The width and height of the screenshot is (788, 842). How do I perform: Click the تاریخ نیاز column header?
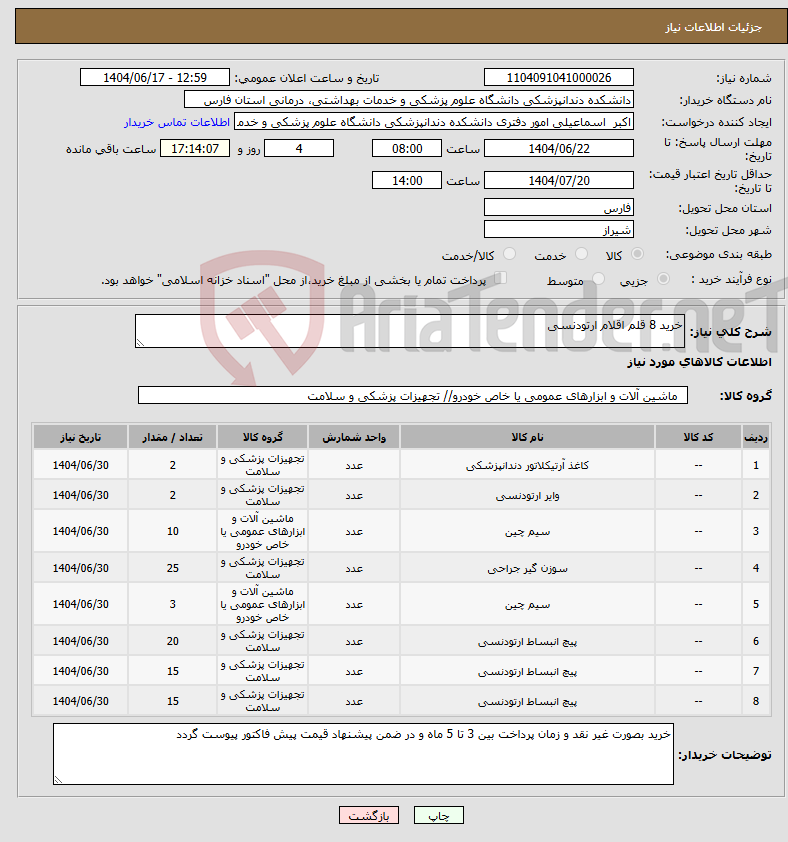click(81, 437)
